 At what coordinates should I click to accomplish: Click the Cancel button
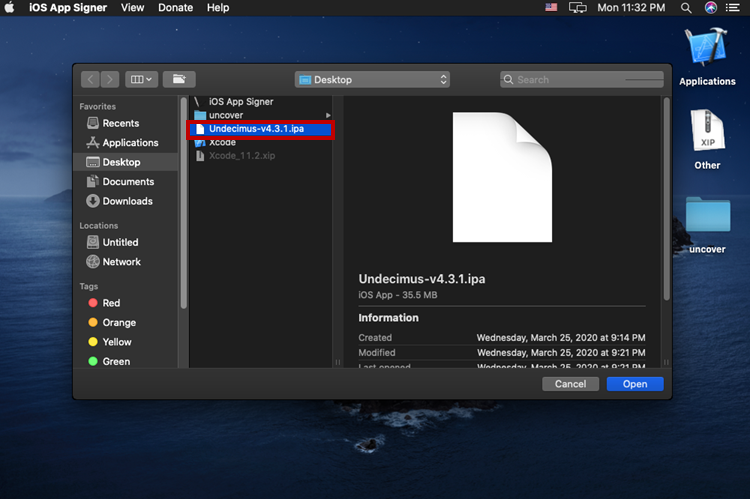570,384
